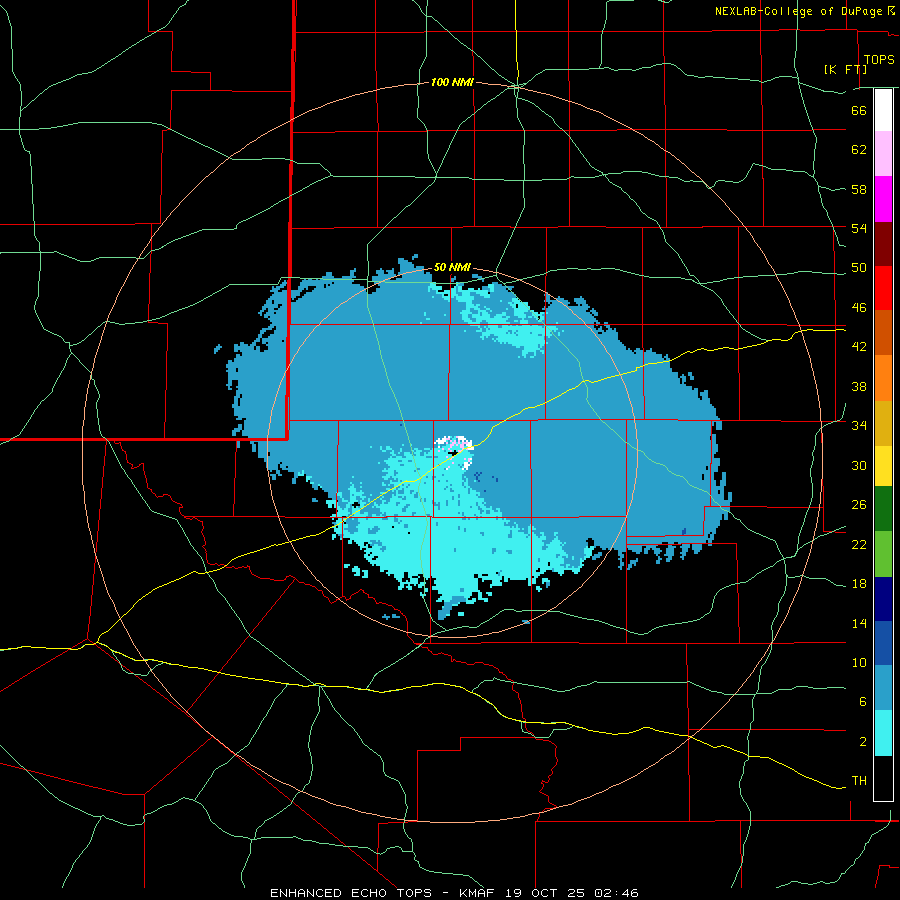This screenshot has height=900, width=900.
Task: Click the legend value 66
Action: tap(859, 110)
